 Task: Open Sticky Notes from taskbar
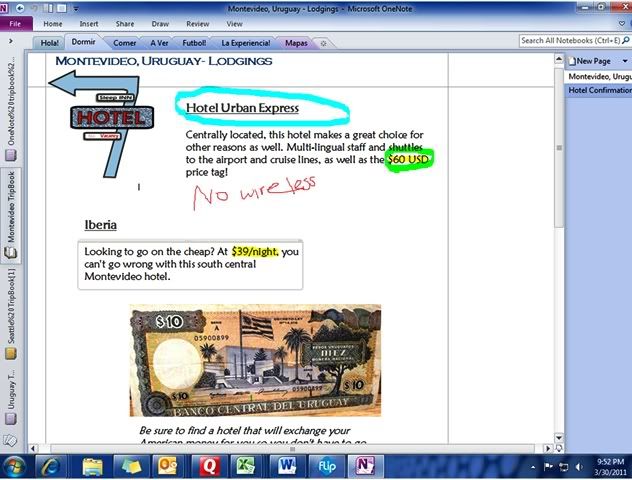(x=131, y=467)
